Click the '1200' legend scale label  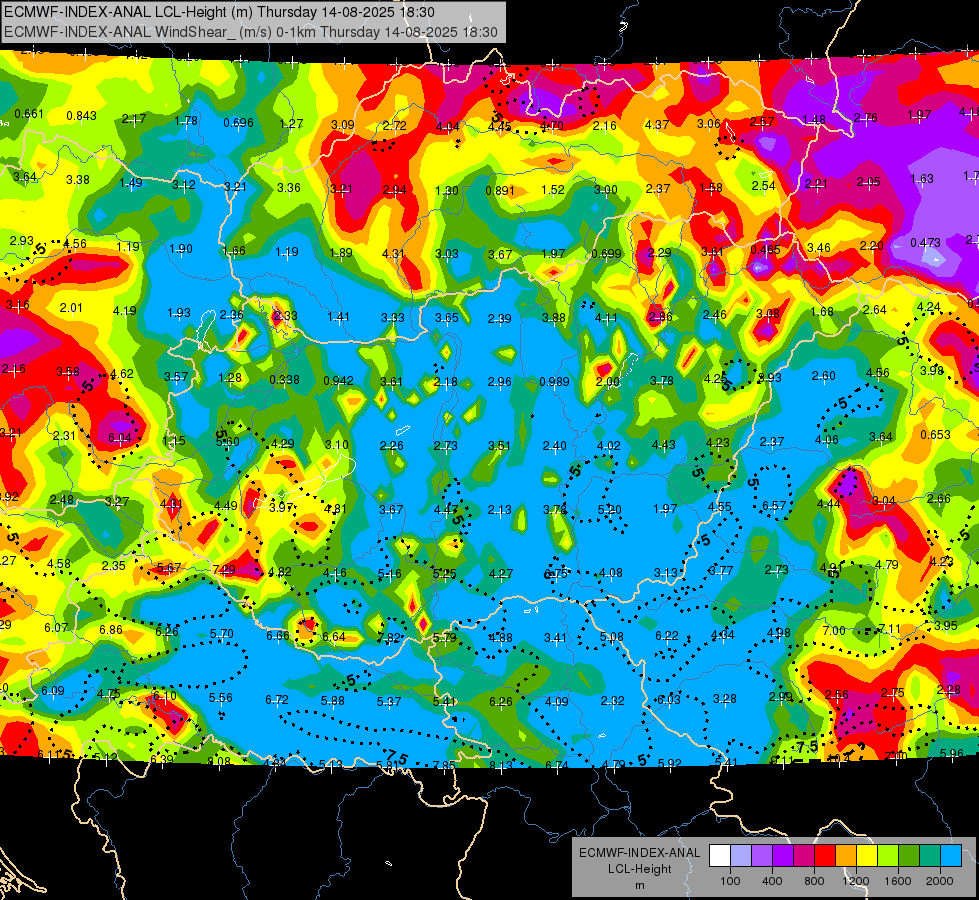point(856,881)
